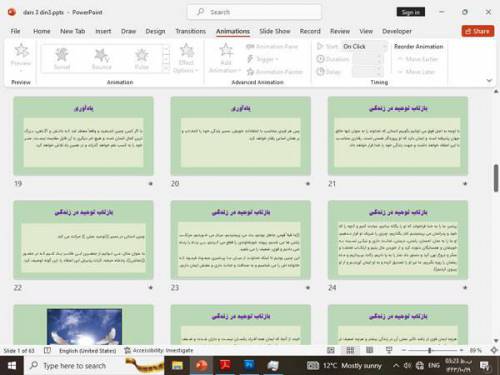Image resolution: width=500 pixels, height=375 pixels.
Task: Click animation star indicator under slide 24
Action: coord(465,287)
